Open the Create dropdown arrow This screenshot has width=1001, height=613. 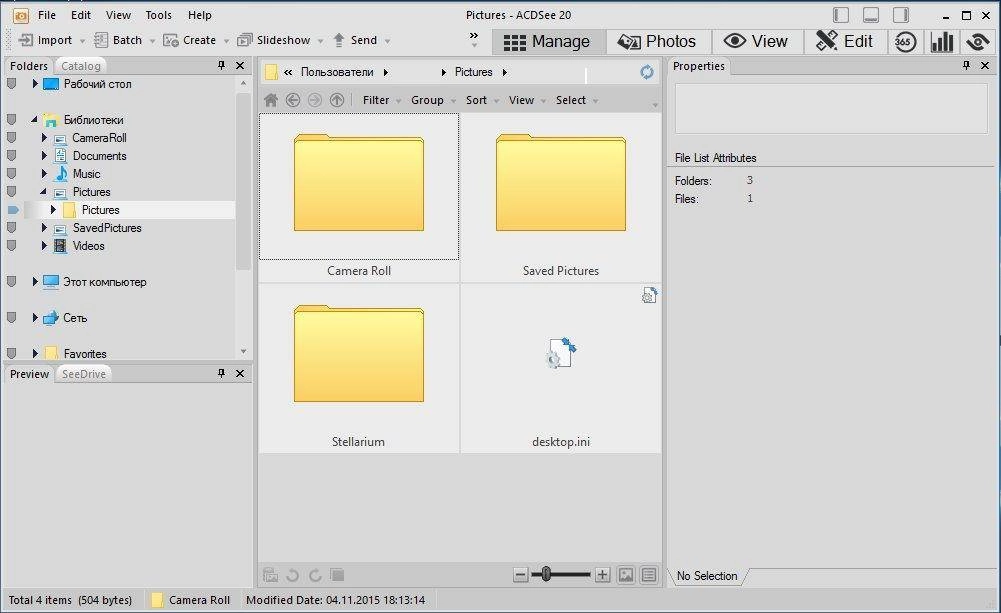(226, 41)
